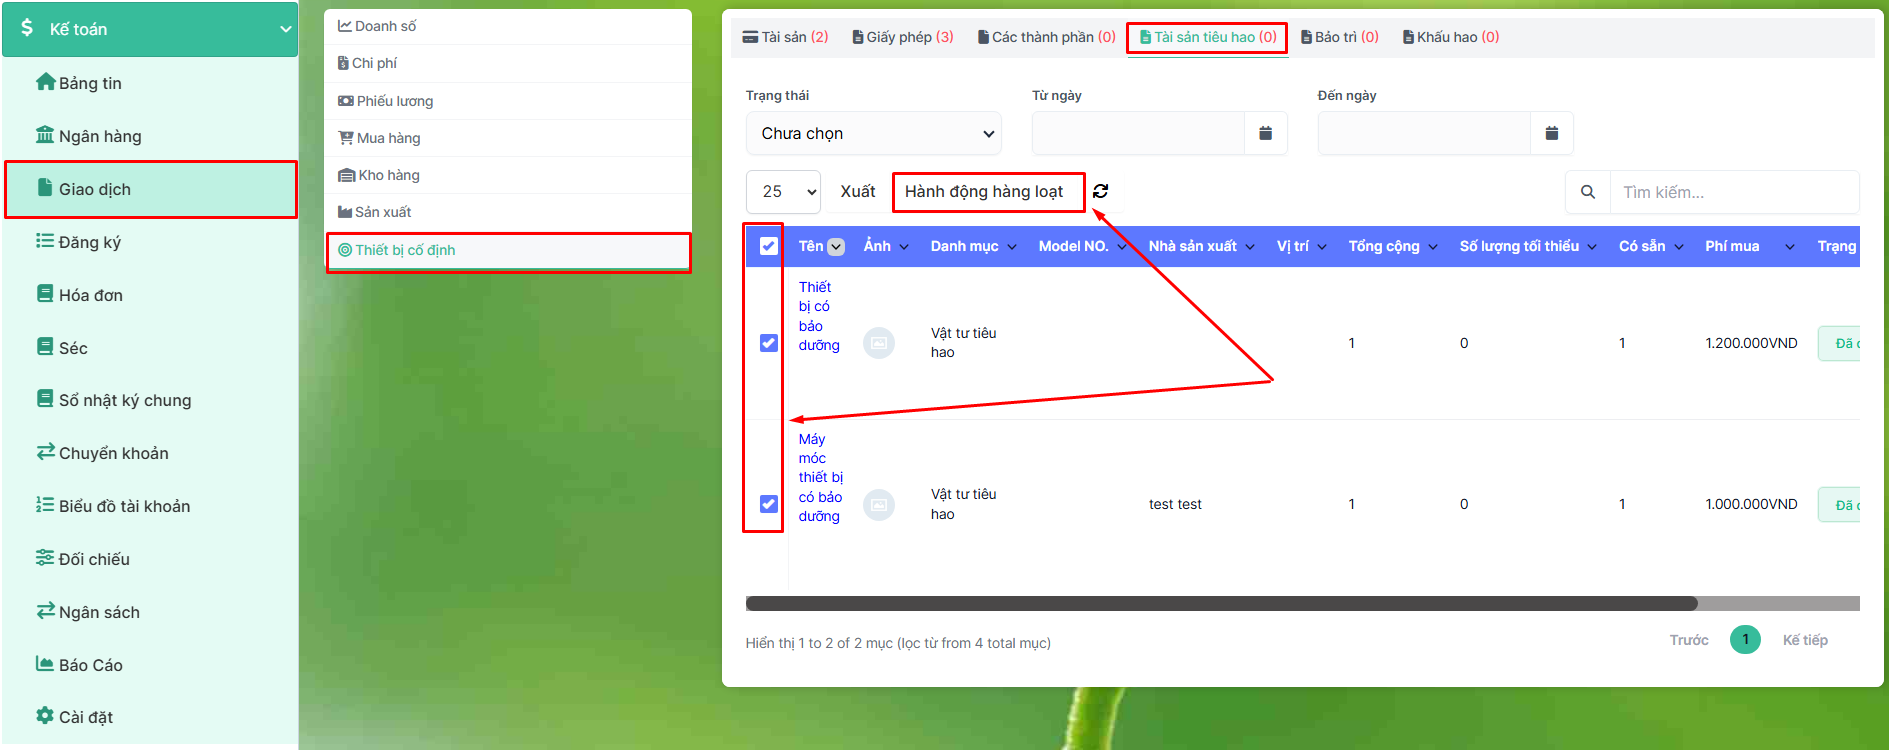The image size is (1889, 750).
Task: Open Thiết bị có bảo dưỡng link
Action: point(819,316)
